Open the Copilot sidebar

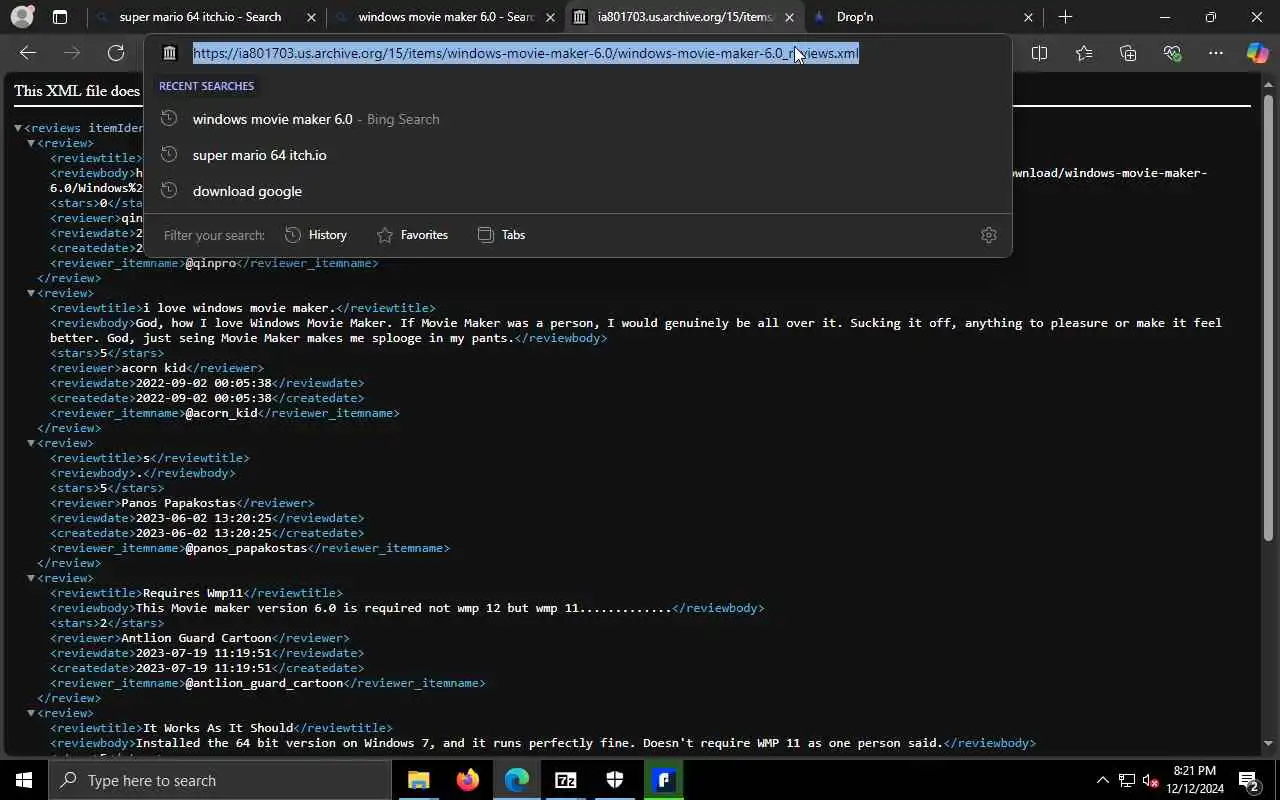click(x=1257, y=53)
